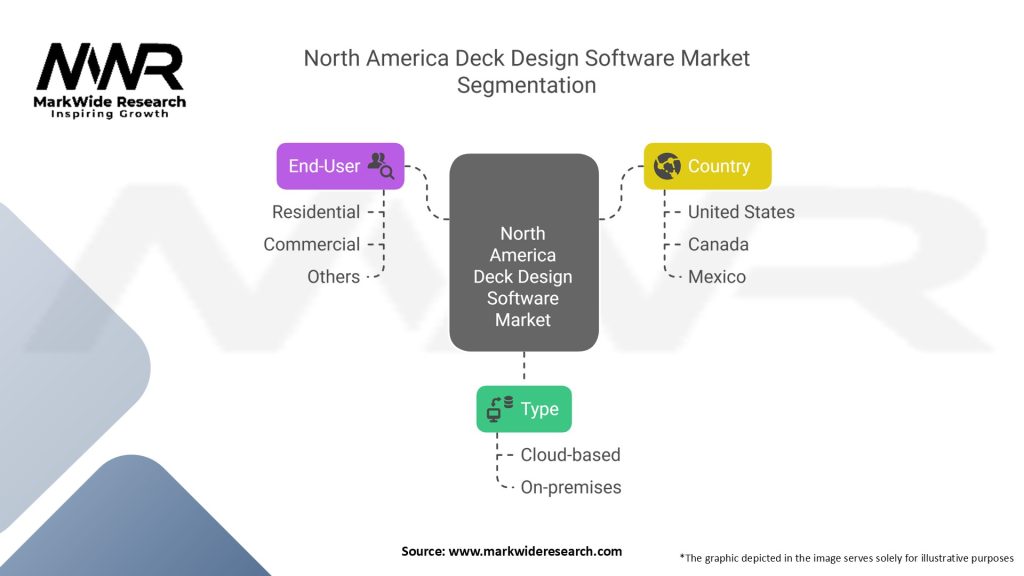This screenshot has width=1024, height=576.
Task: Select the Type text in green box
Action: coord(539,409)
